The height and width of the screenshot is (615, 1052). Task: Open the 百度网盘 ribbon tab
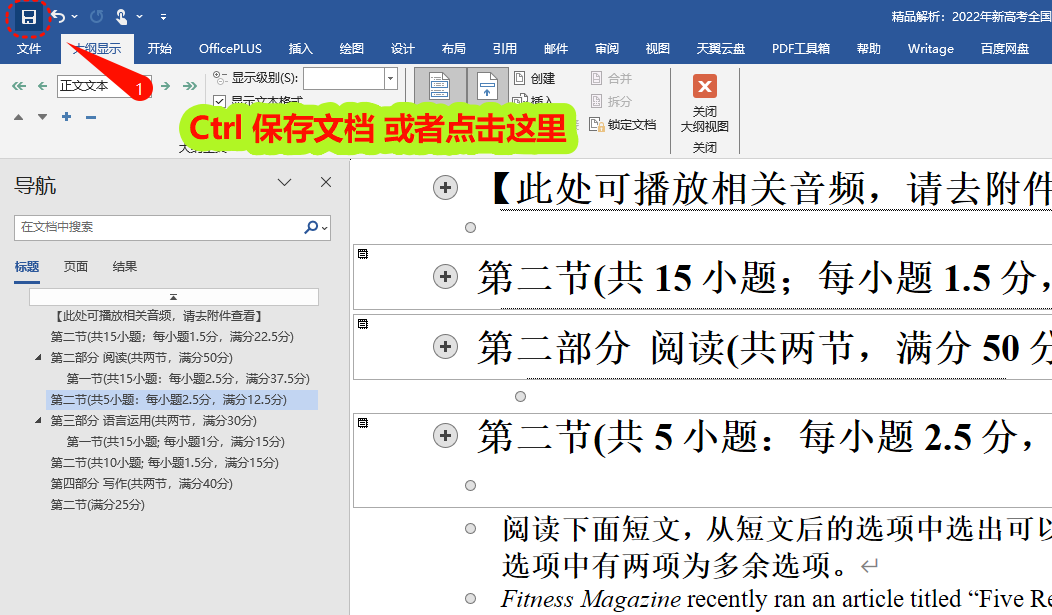tap(1004, 48)
